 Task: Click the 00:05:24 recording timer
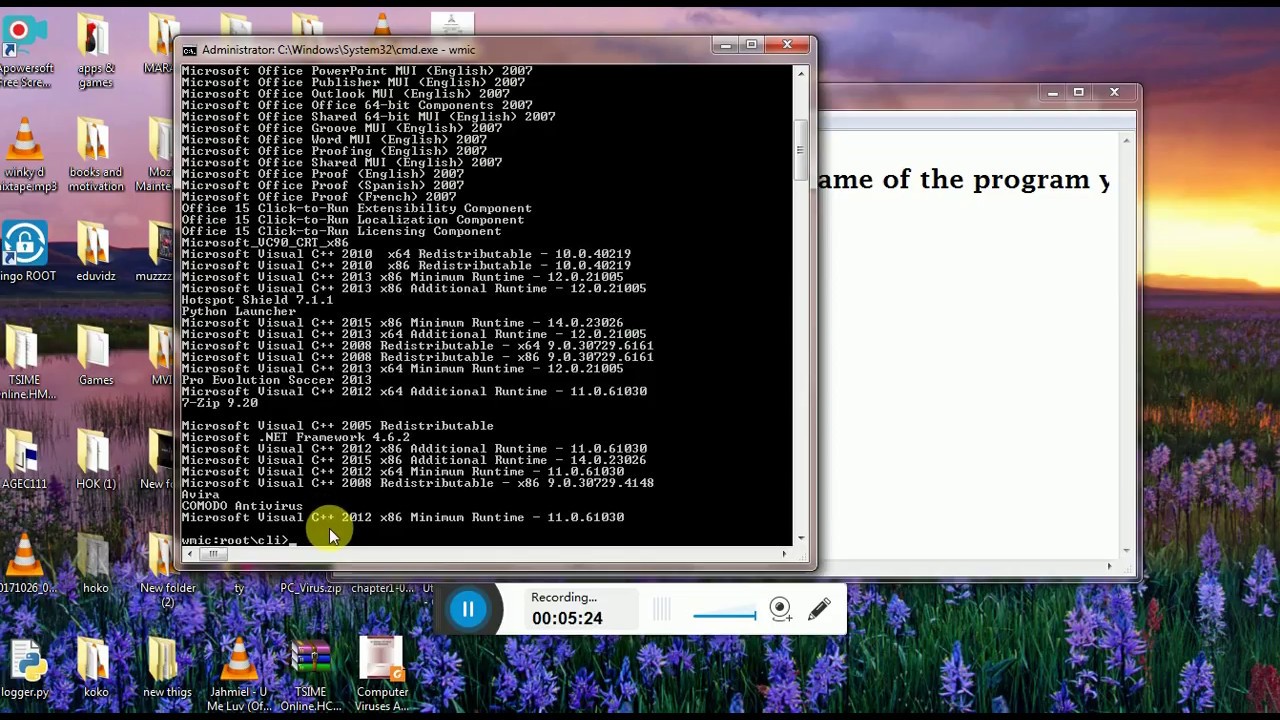tap(567, 618)
